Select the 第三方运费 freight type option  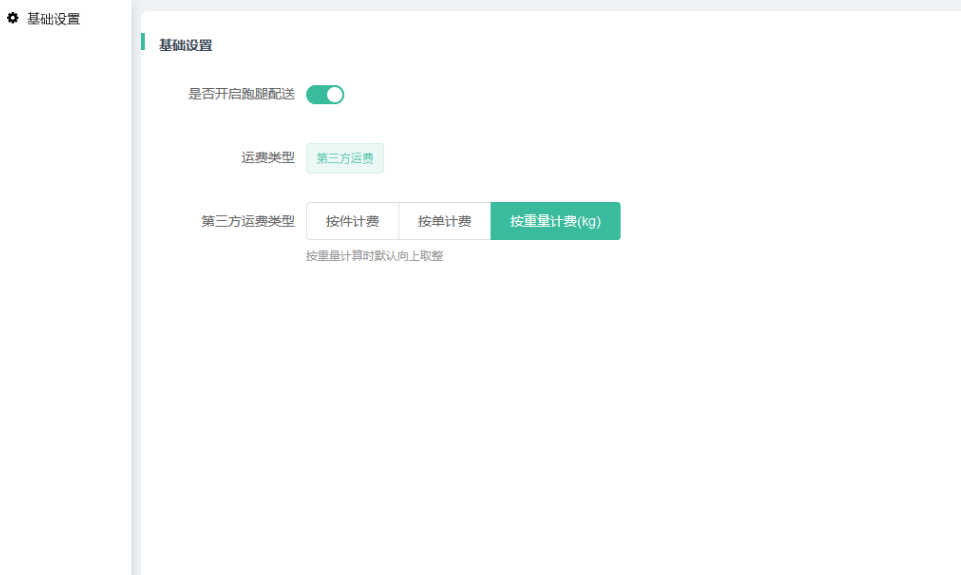(345, 158)
